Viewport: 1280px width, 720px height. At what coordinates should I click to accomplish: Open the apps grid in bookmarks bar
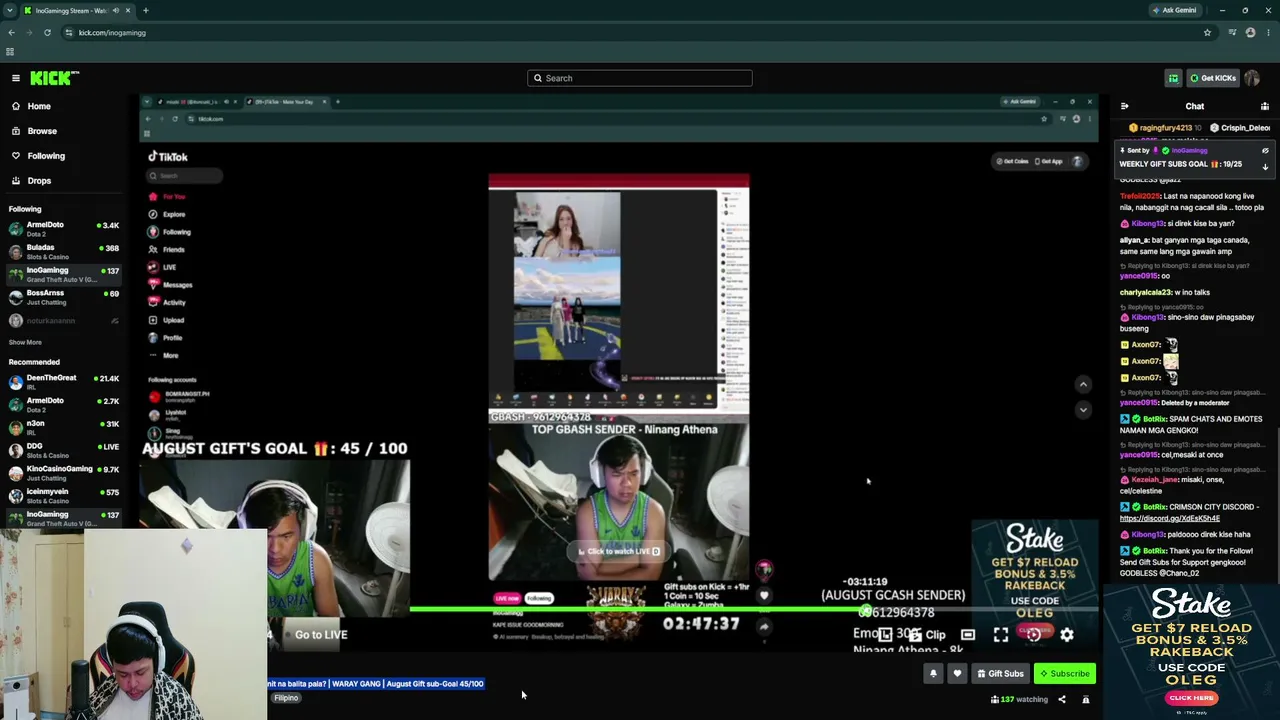10,52
